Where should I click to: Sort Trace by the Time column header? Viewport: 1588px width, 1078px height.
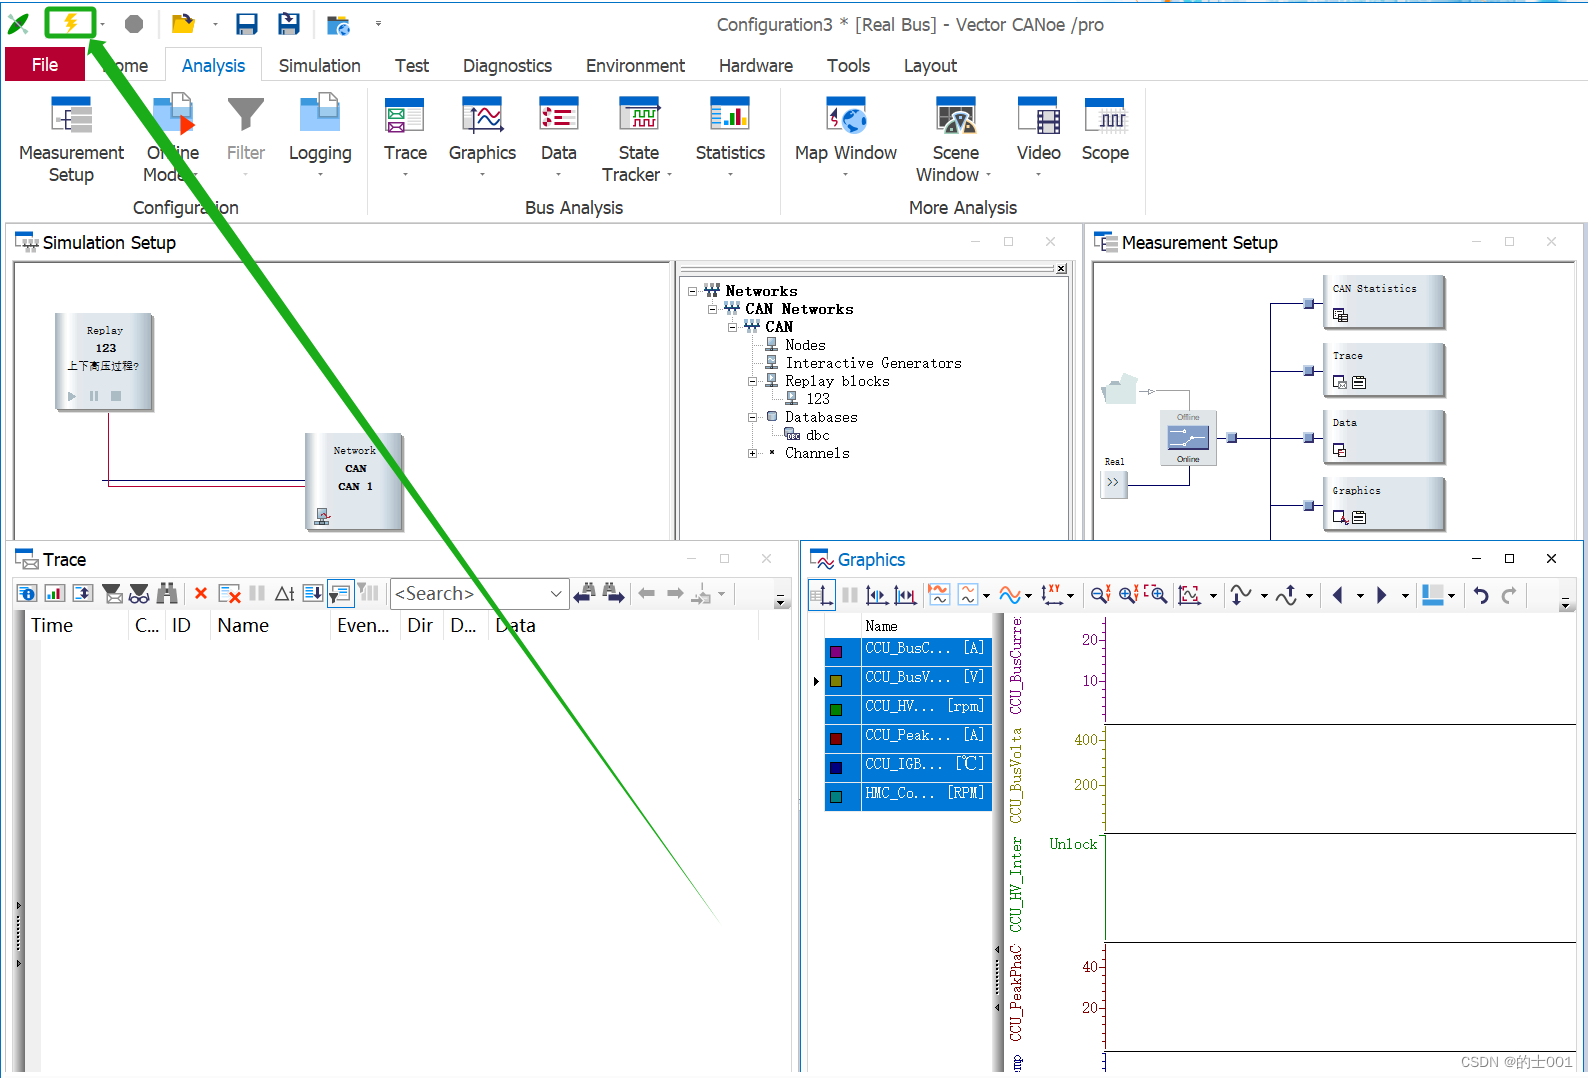76,625
